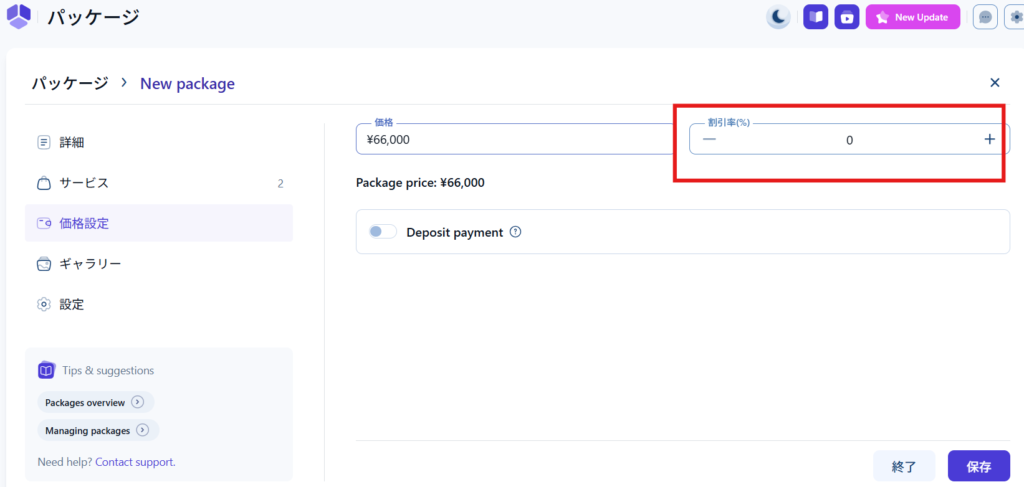
Task: Click the app logo in top-left
Action: (x=19, y=17)
